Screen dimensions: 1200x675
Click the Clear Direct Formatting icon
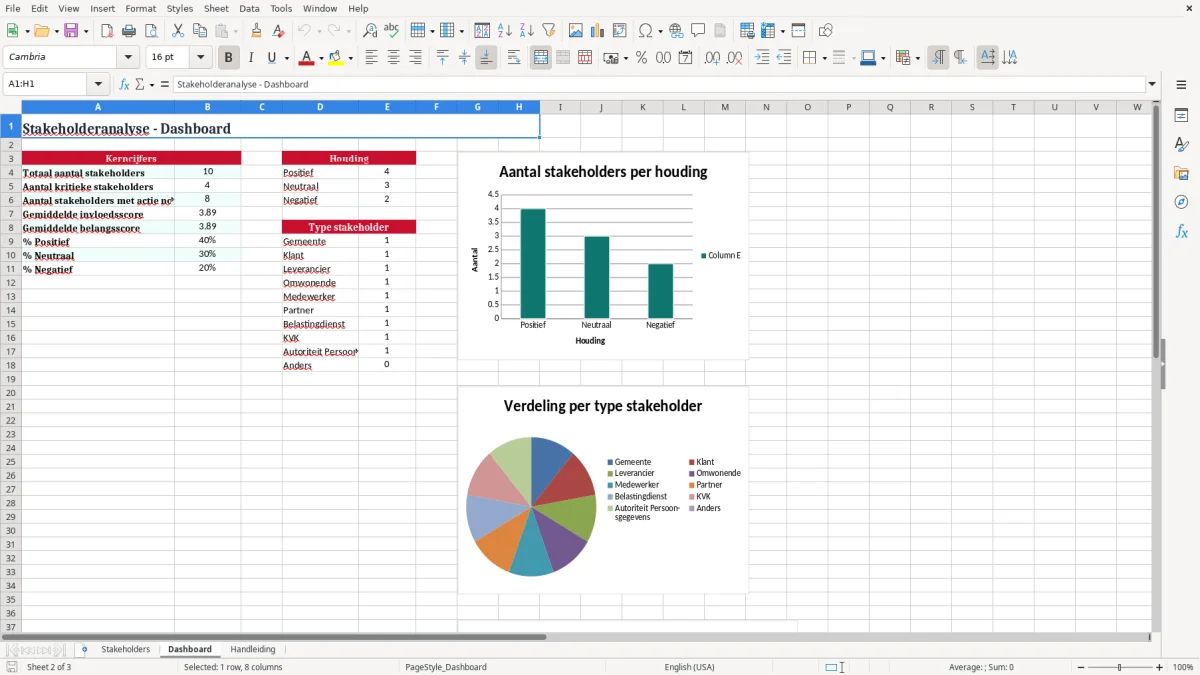click(279, 31)
